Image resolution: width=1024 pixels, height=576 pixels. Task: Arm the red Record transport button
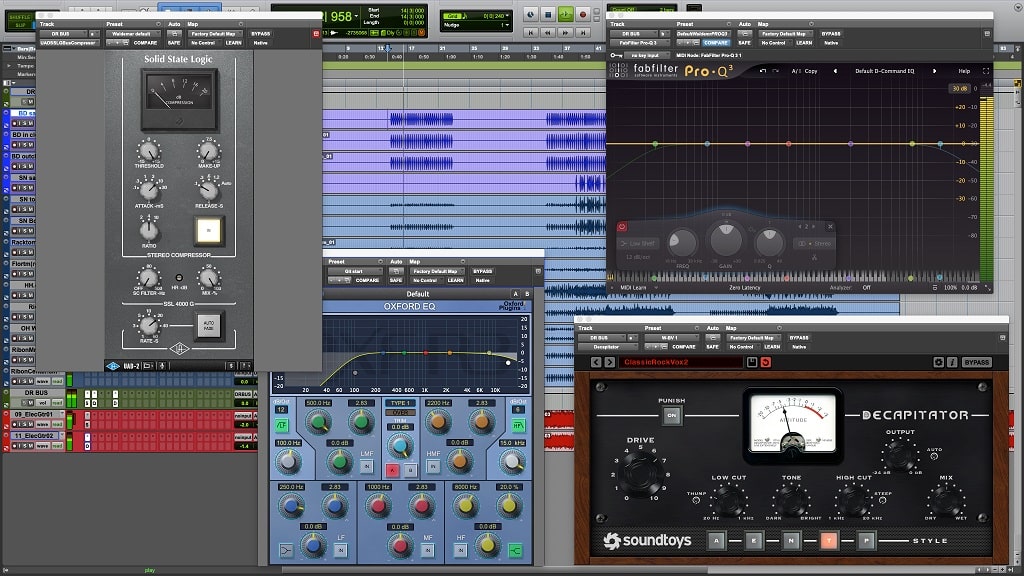[583, 14]
